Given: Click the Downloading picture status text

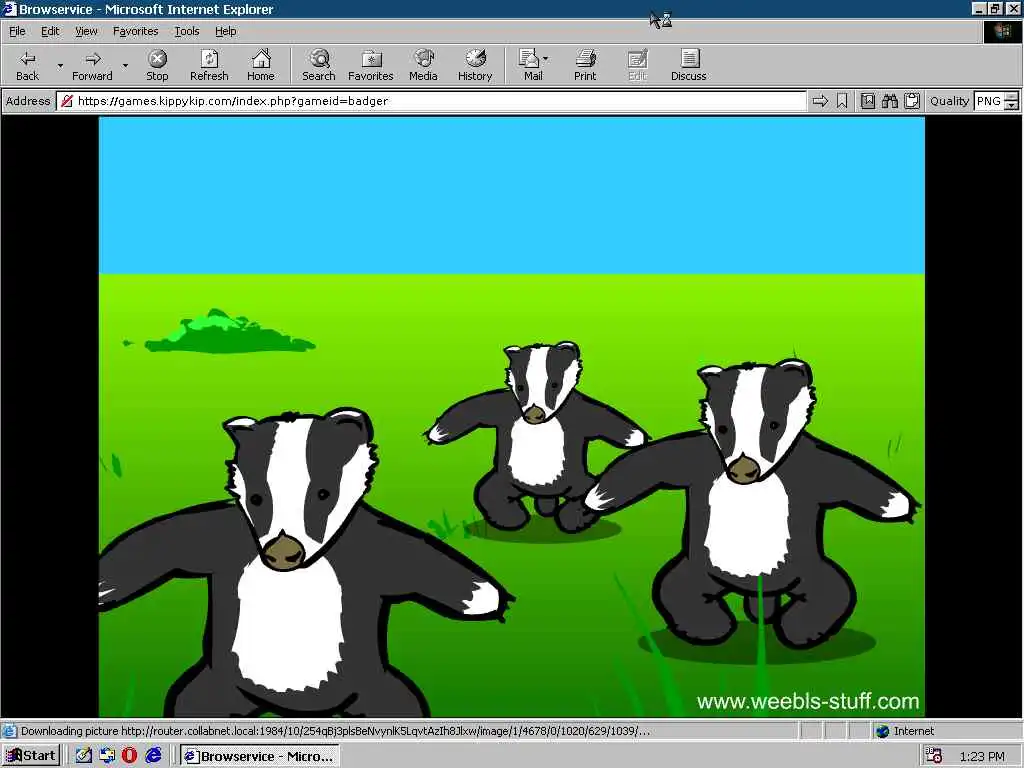Looking at the screenshot, I should click(334, 731).
